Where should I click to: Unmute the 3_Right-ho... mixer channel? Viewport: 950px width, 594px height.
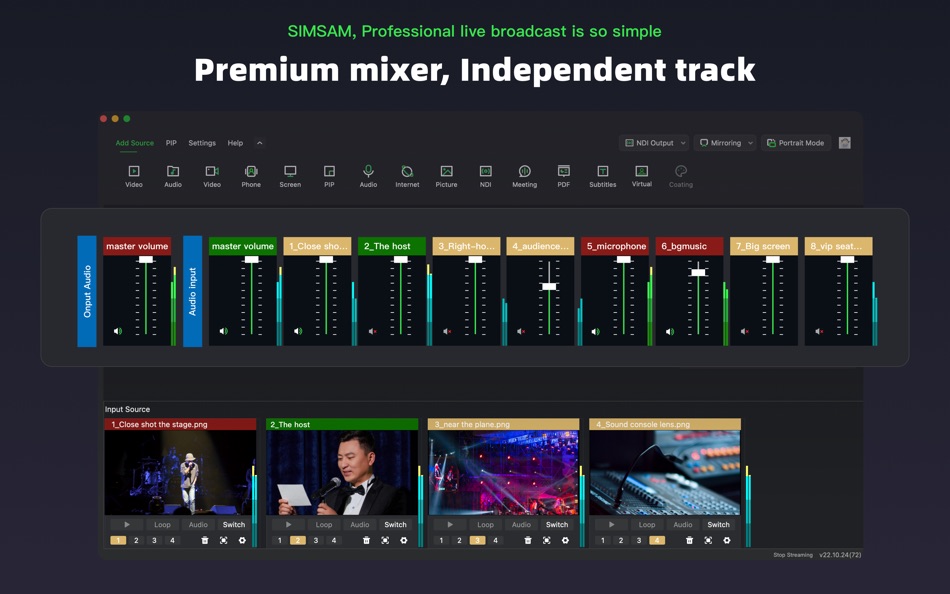coord(447,331)
